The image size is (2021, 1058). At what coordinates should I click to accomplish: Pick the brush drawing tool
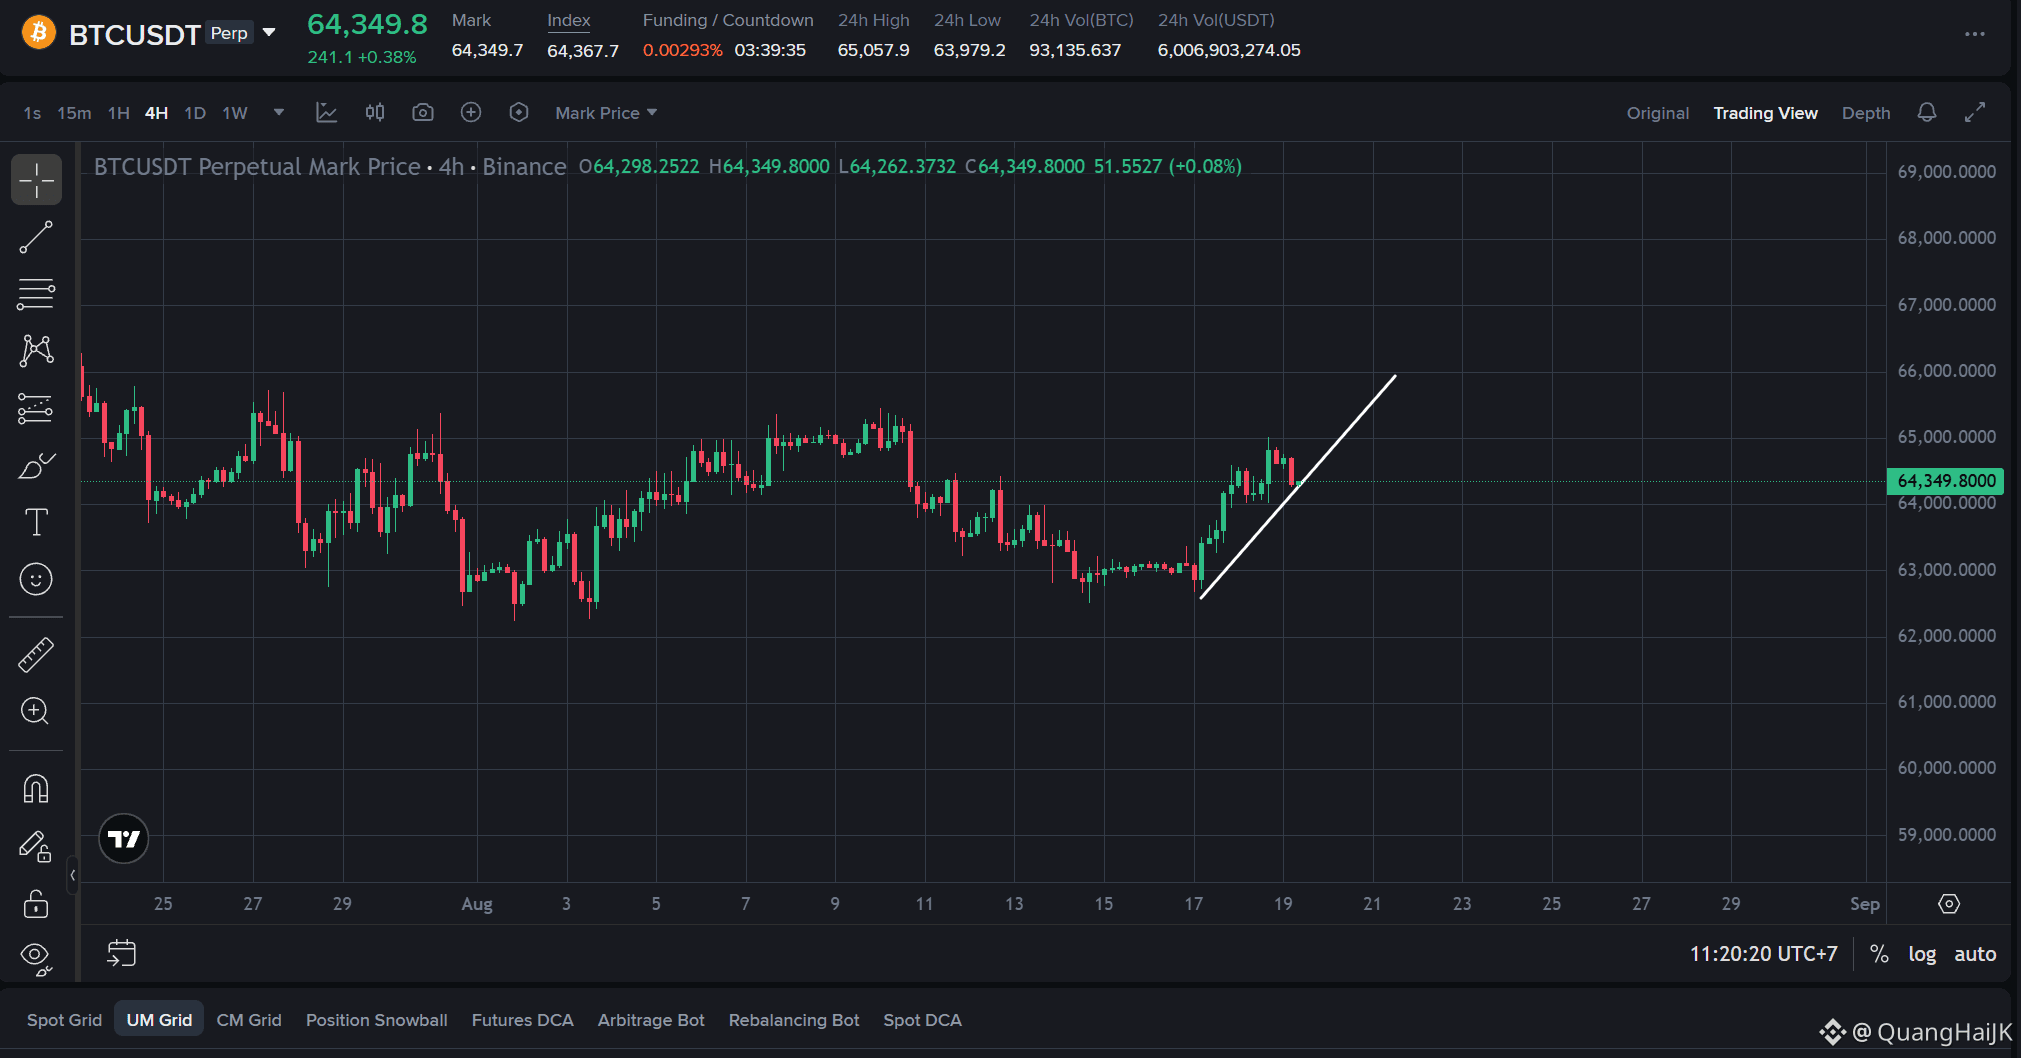pos(36,466)
